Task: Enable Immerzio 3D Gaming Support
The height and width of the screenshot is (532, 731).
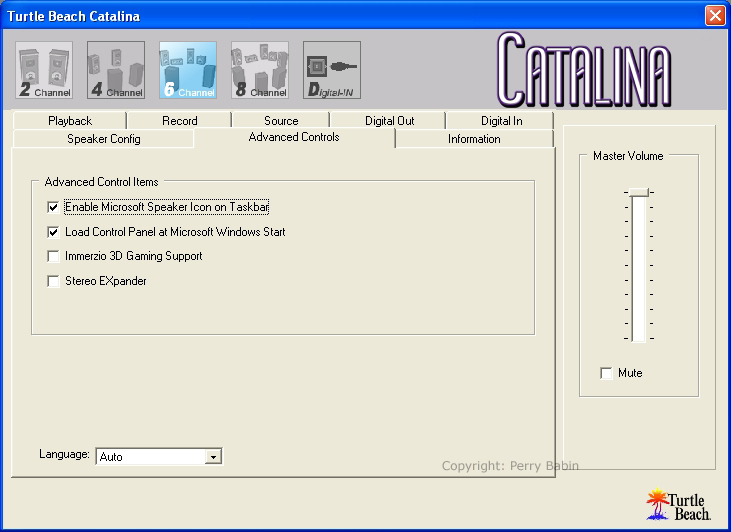Action: coord(54,257)
